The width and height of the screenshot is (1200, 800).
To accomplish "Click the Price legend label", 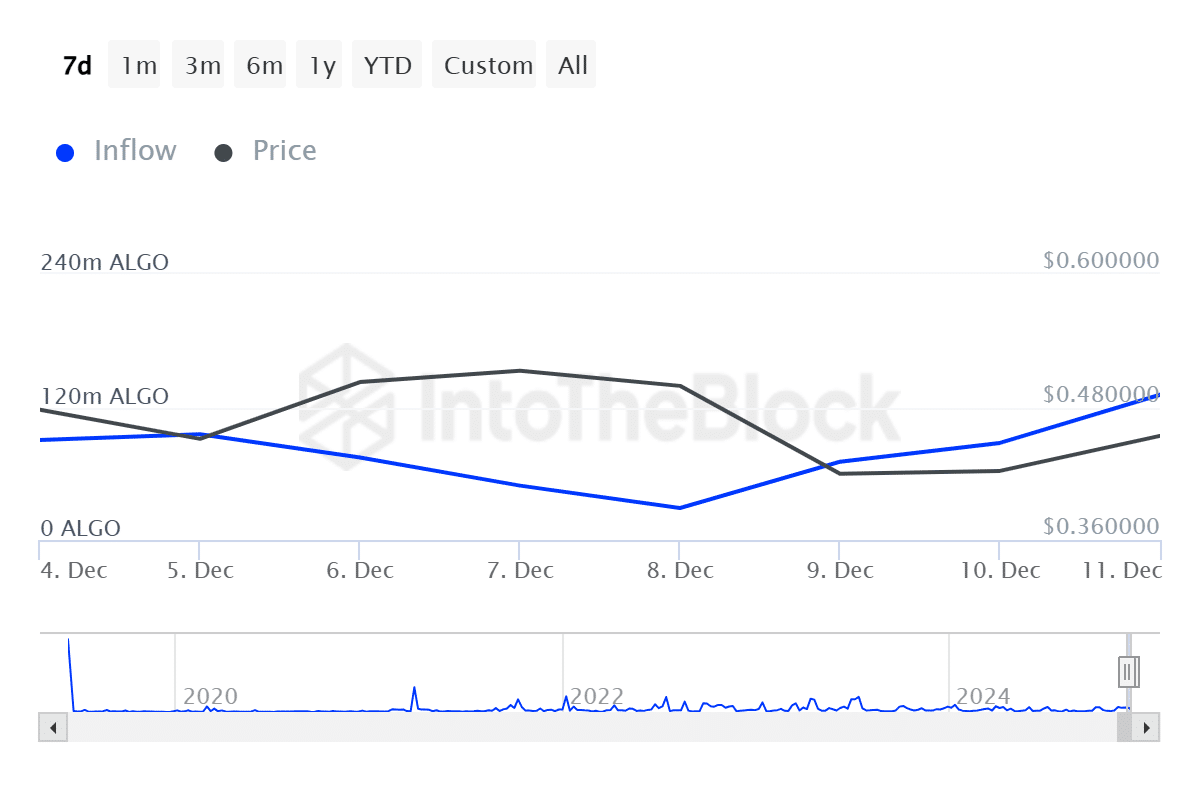I will tap(284, 151).
